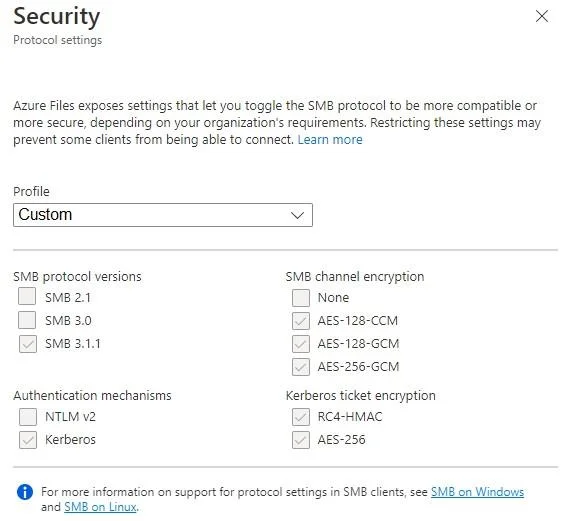Click the SMB 3.1.1 label text
The height and width of the screenshot is (521, 561).
click(x=73, y=344)
